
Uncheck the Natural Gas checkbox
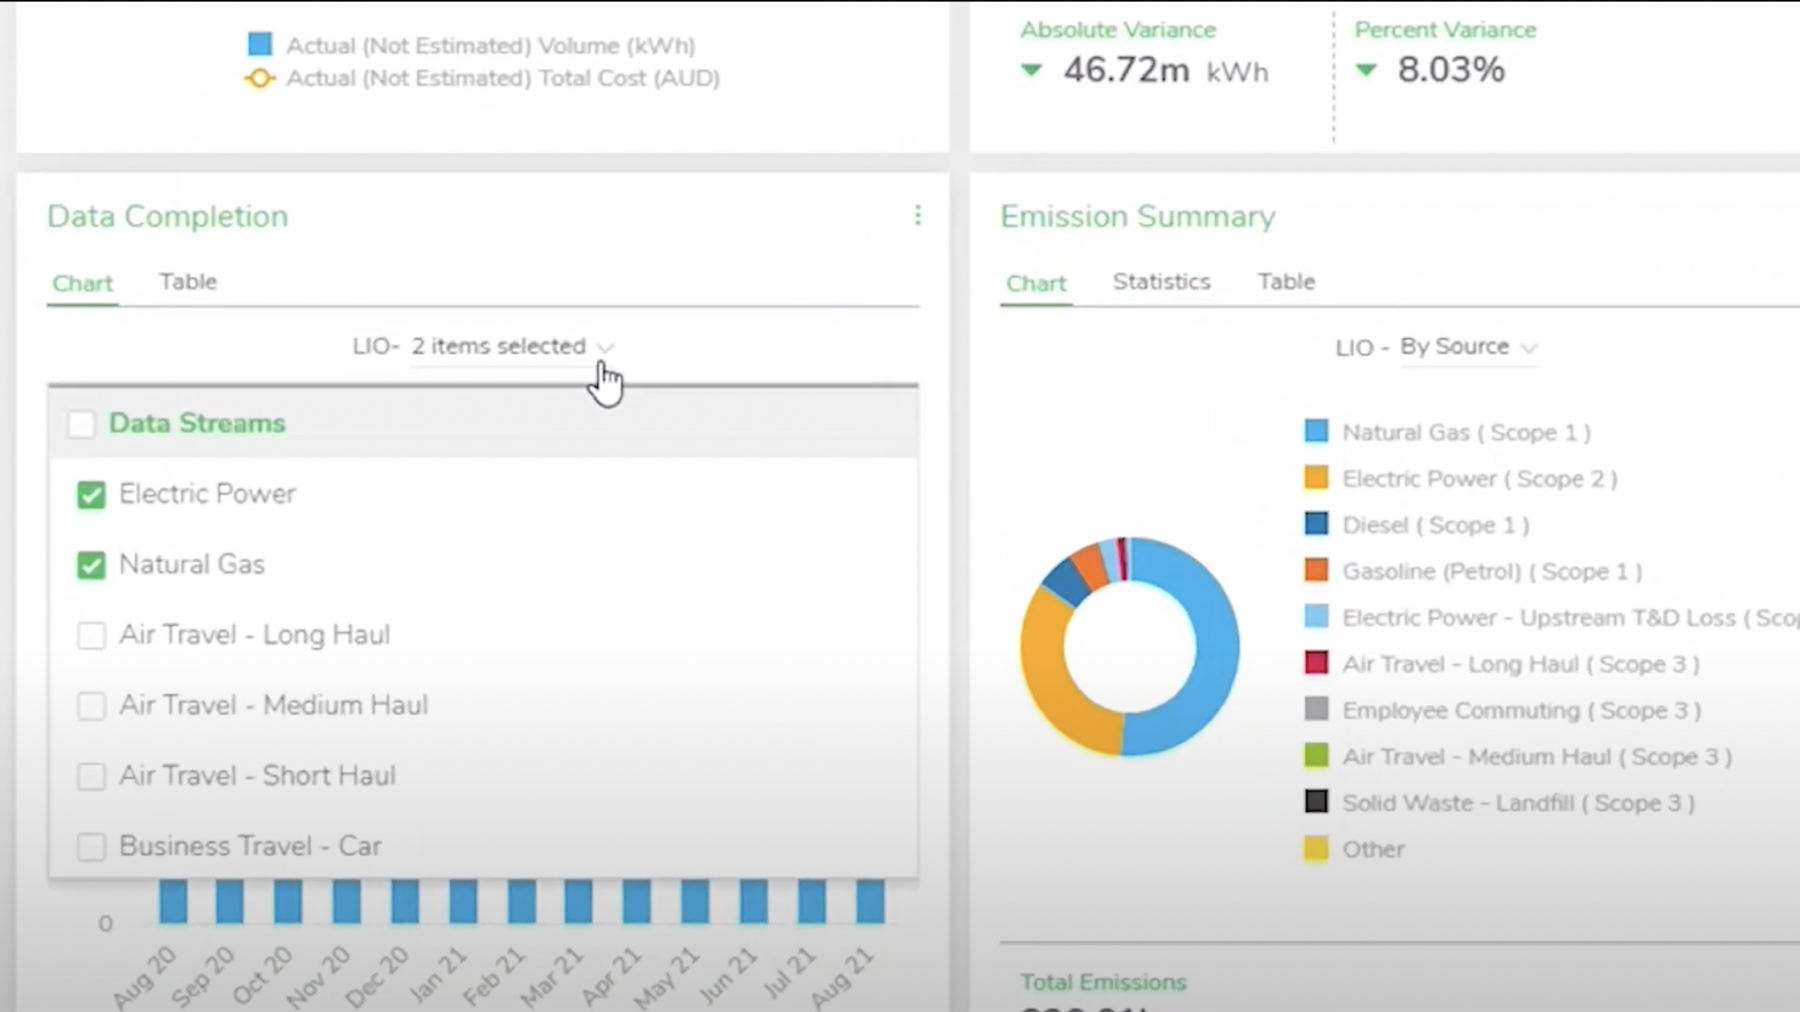coord(91,566)
